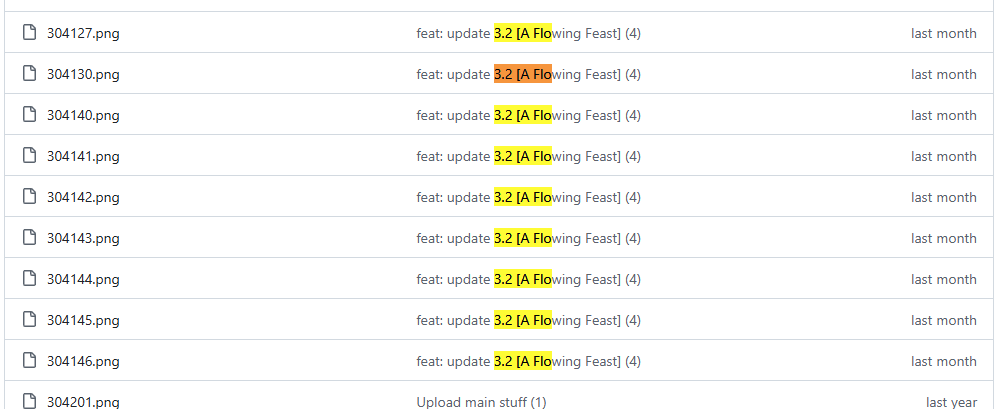This screenshot has width=997, height=409.
Task: Open file 304140.png
Action: [83, 115]
